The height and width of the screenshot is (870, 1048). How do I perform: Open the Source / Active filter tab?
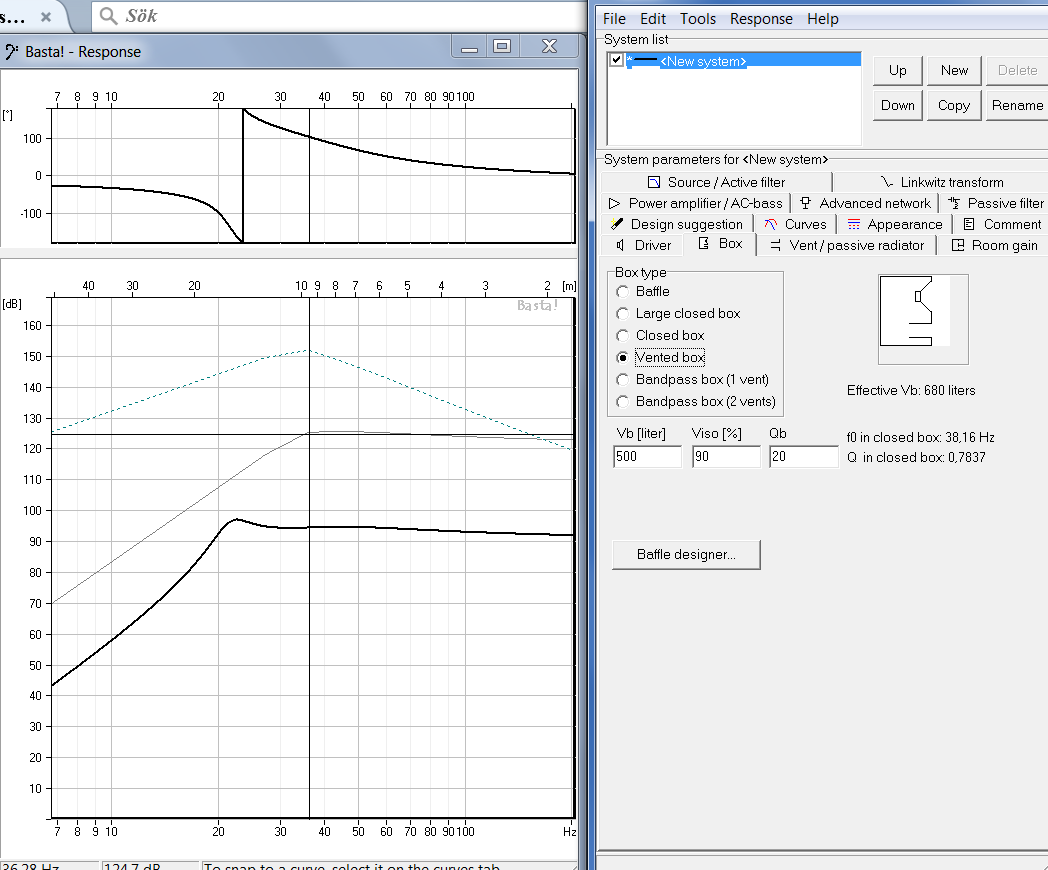[716, 182]
